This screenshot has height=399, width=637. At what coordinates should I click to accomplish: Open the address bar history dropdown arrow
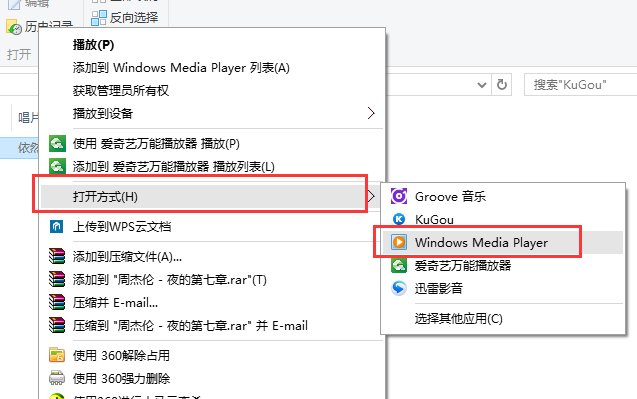(482, 85)
